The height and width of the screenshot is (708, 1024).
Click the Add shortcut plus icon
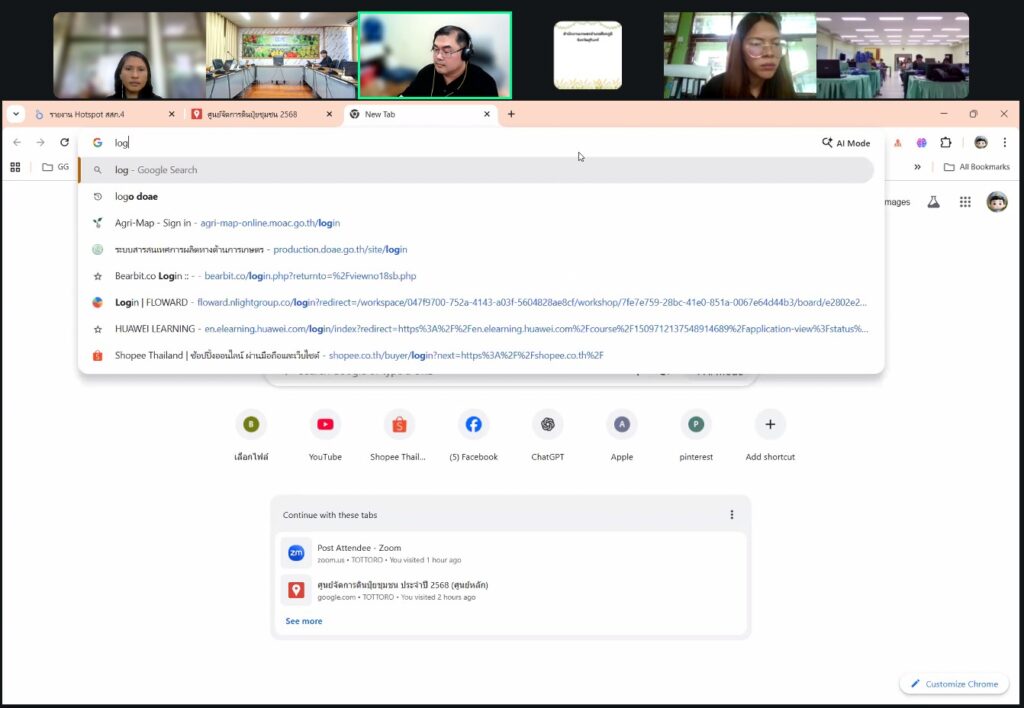(x=770, y=425)
